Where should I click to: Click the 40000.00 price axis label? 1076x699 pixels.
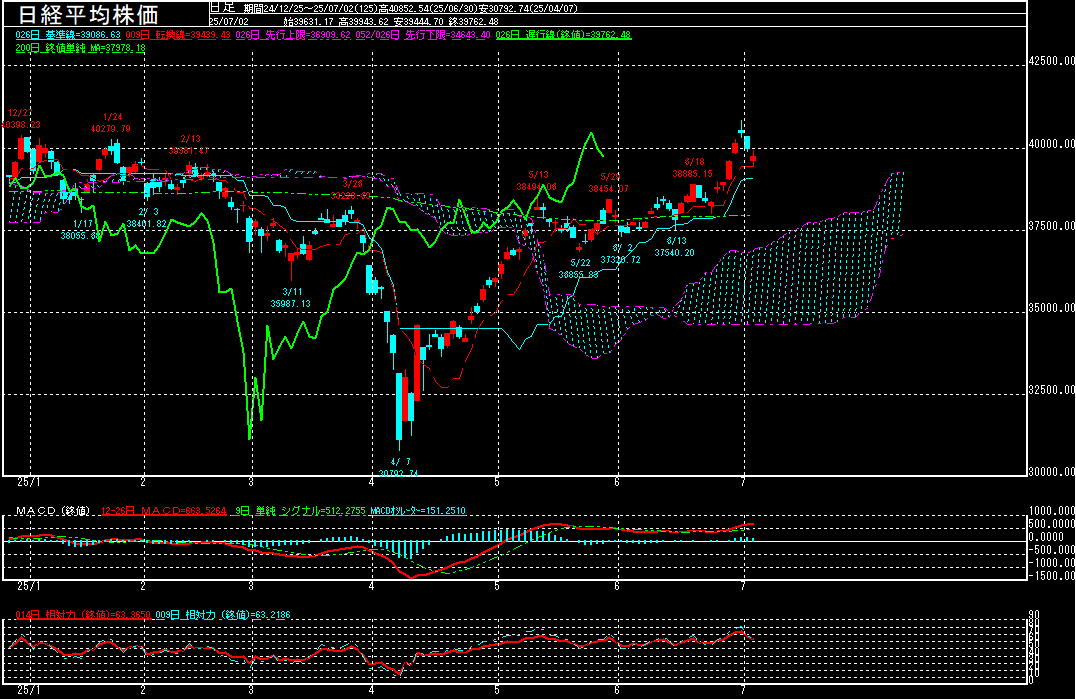1052,144
